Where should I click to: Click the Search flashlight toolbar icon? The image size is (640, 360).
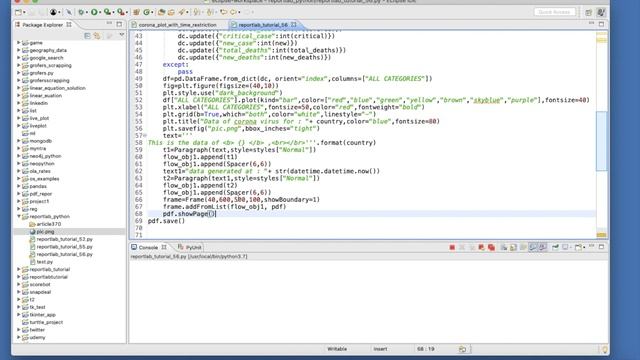[x=181, y=12]
